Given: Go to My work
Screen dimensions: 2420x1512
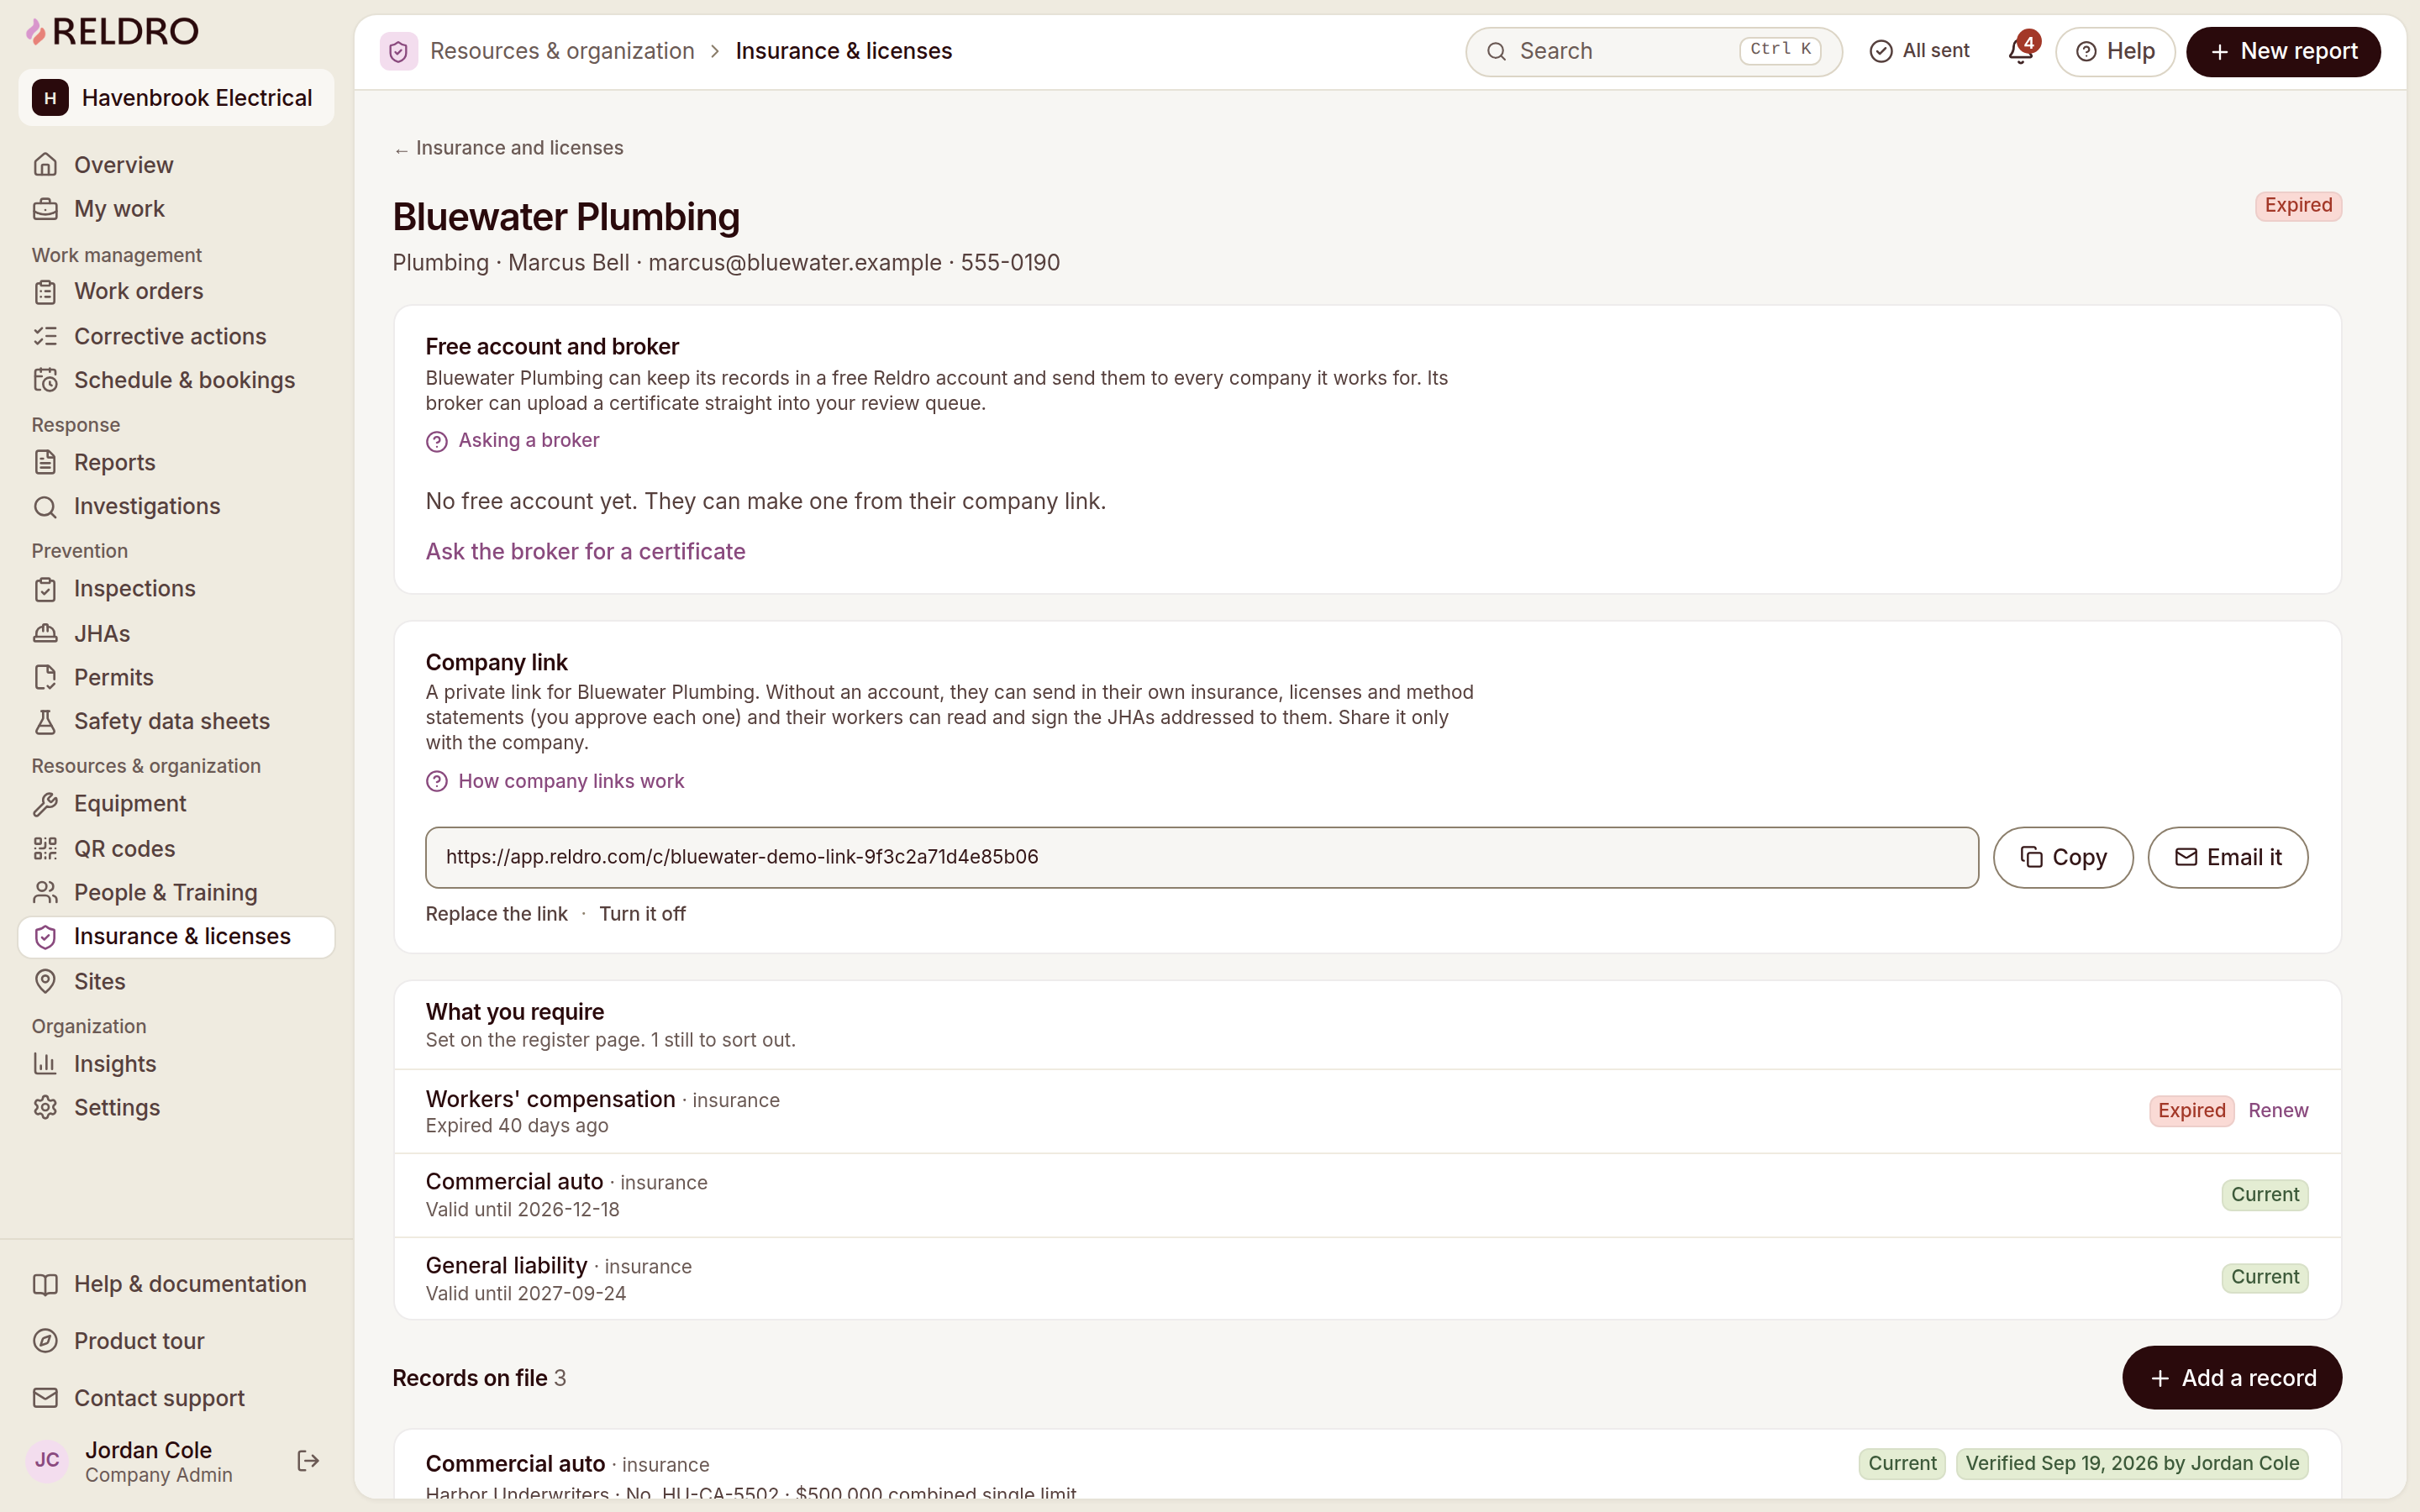Looking at the screenshot, I should (x=176, y=209).
